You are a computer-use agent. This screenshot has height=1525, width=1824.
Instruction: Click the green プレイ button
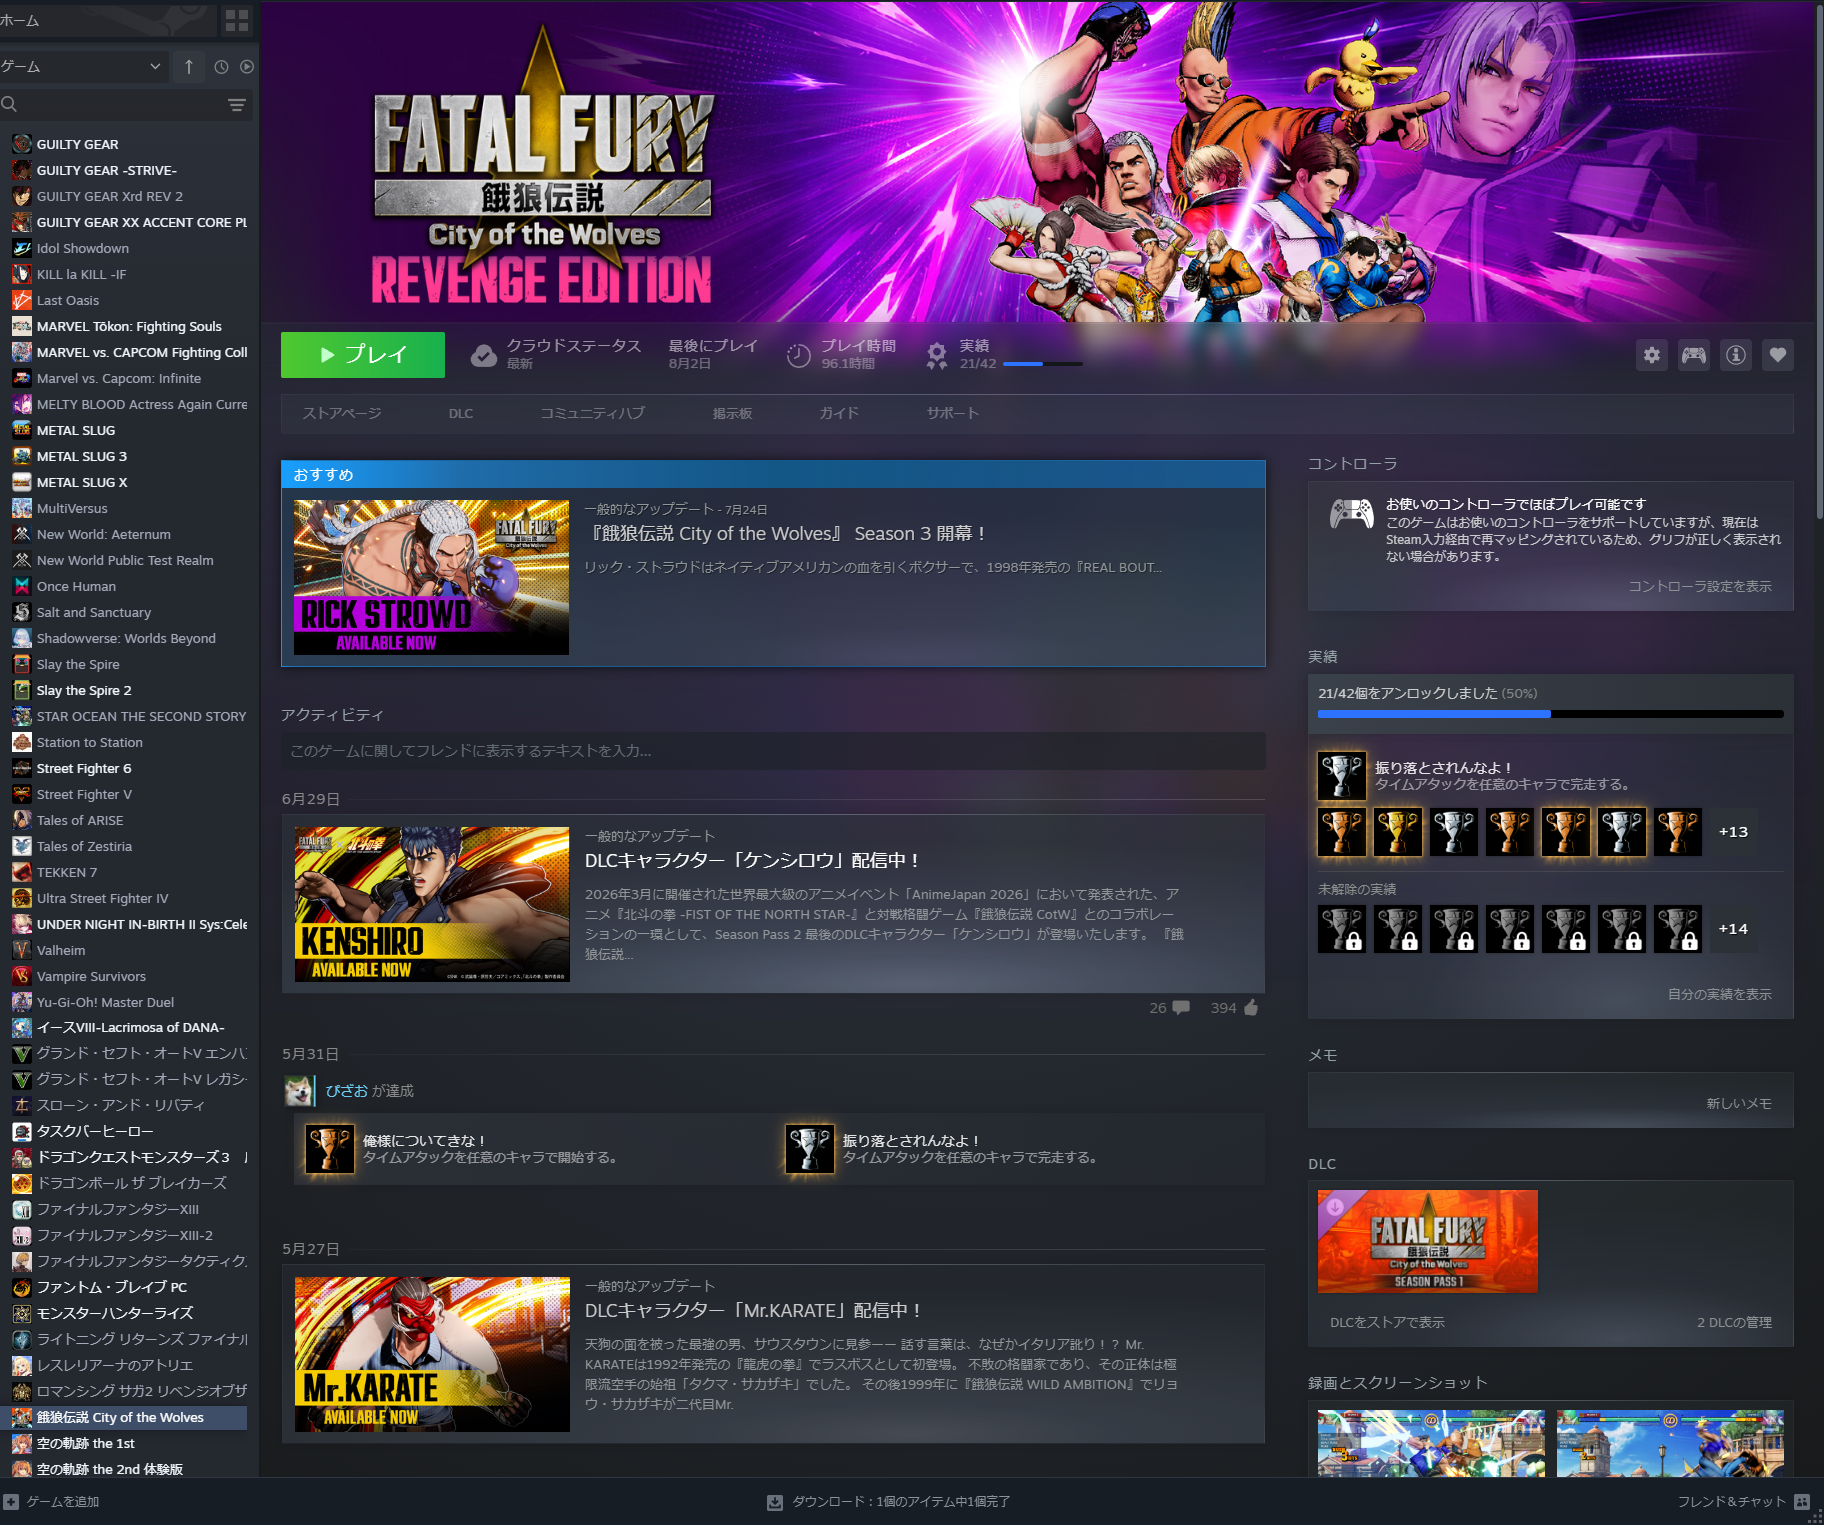[x=363, y=355]
